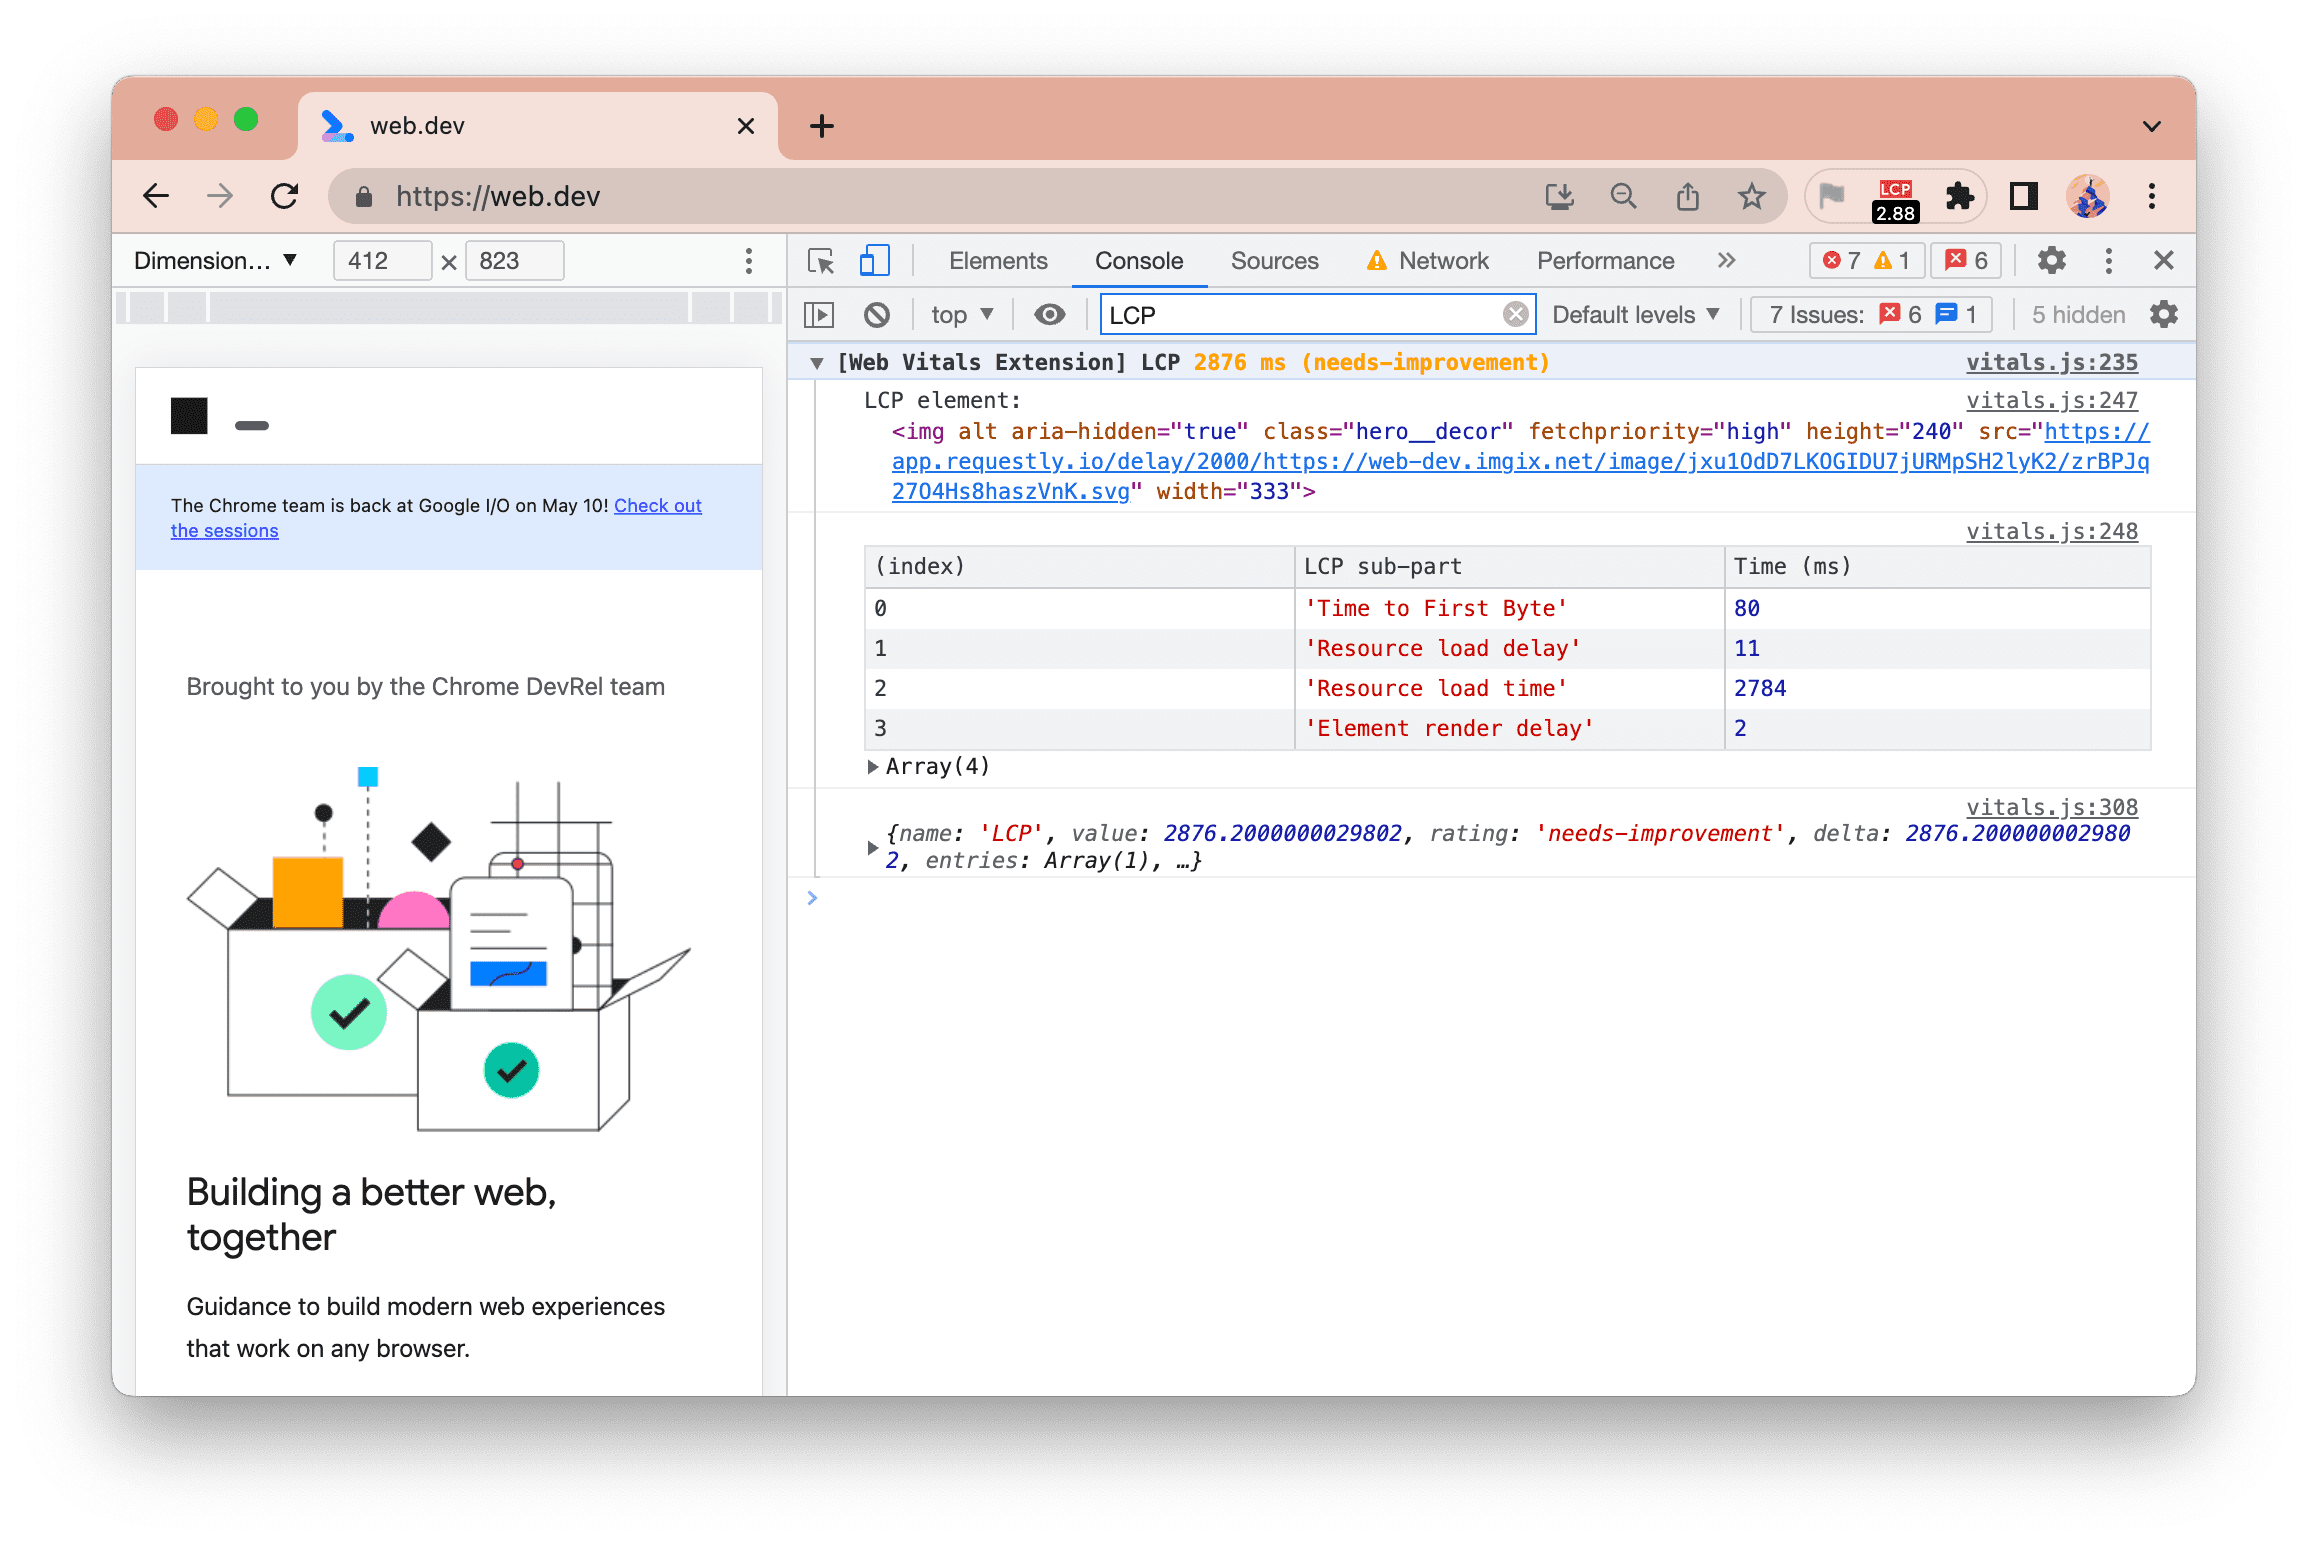Click the inspect element cursor icon
The height and width of the screenshot is (1544, 2308).
point(822,260)
